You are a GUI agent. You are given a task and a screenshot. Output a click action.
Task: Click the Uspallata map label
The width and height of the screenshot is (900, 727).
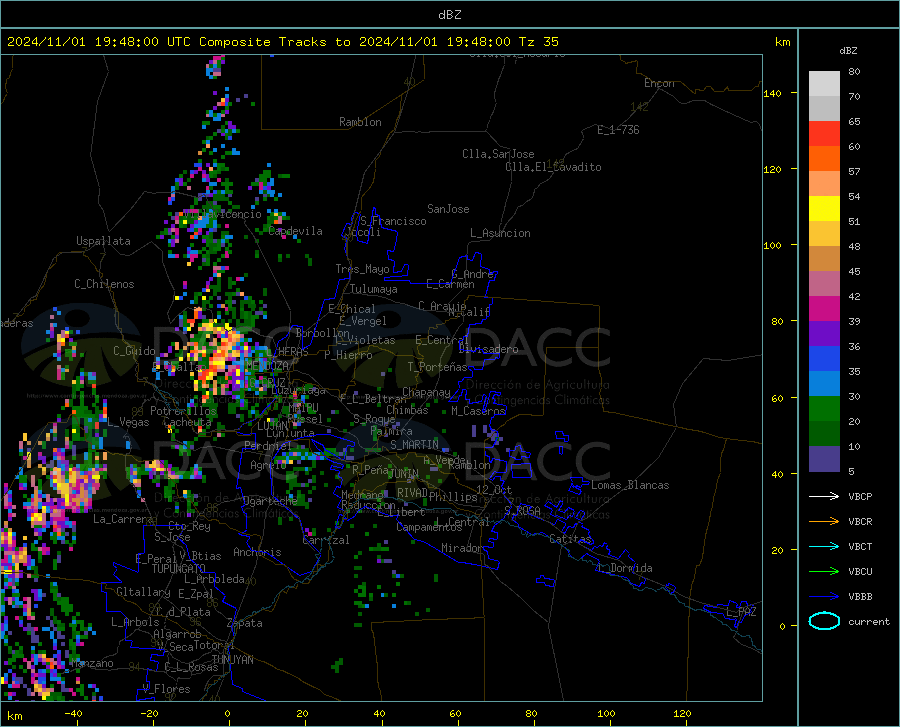[x=103, y=241]
